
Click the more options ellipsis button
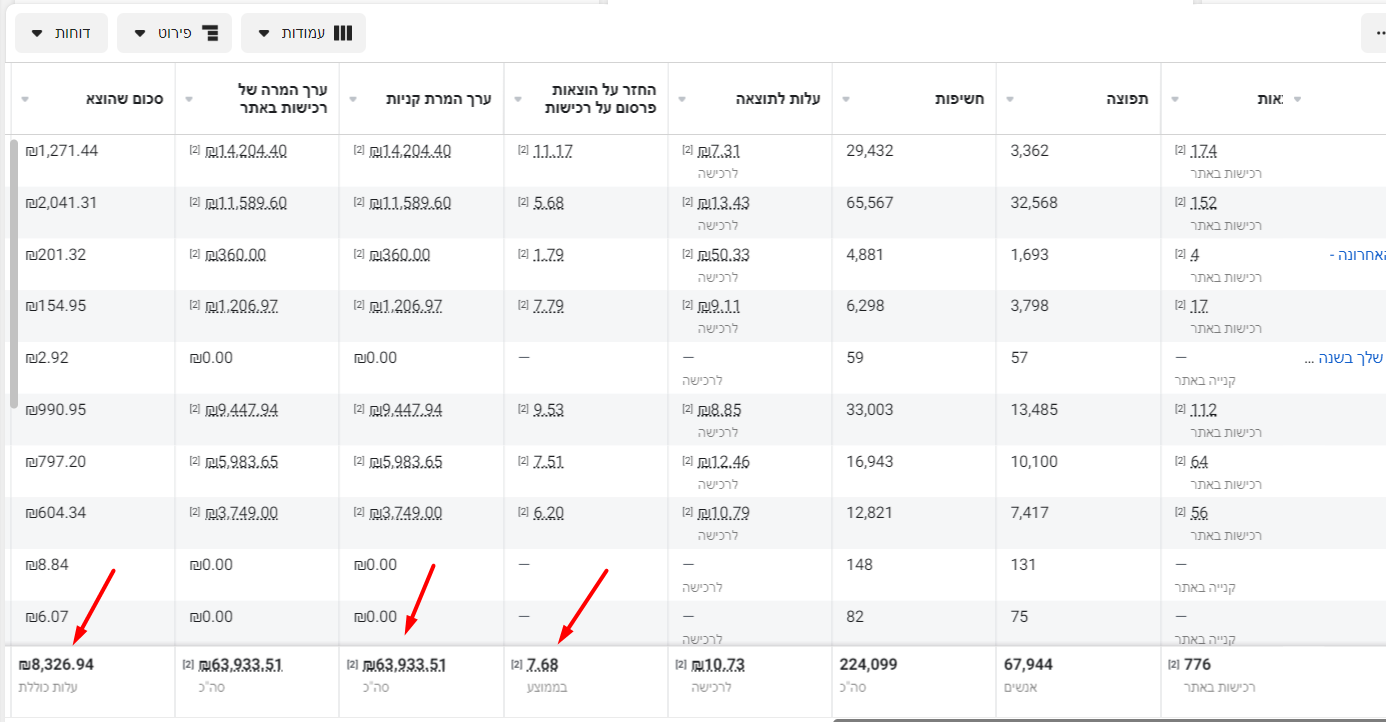pos(1377,33)
